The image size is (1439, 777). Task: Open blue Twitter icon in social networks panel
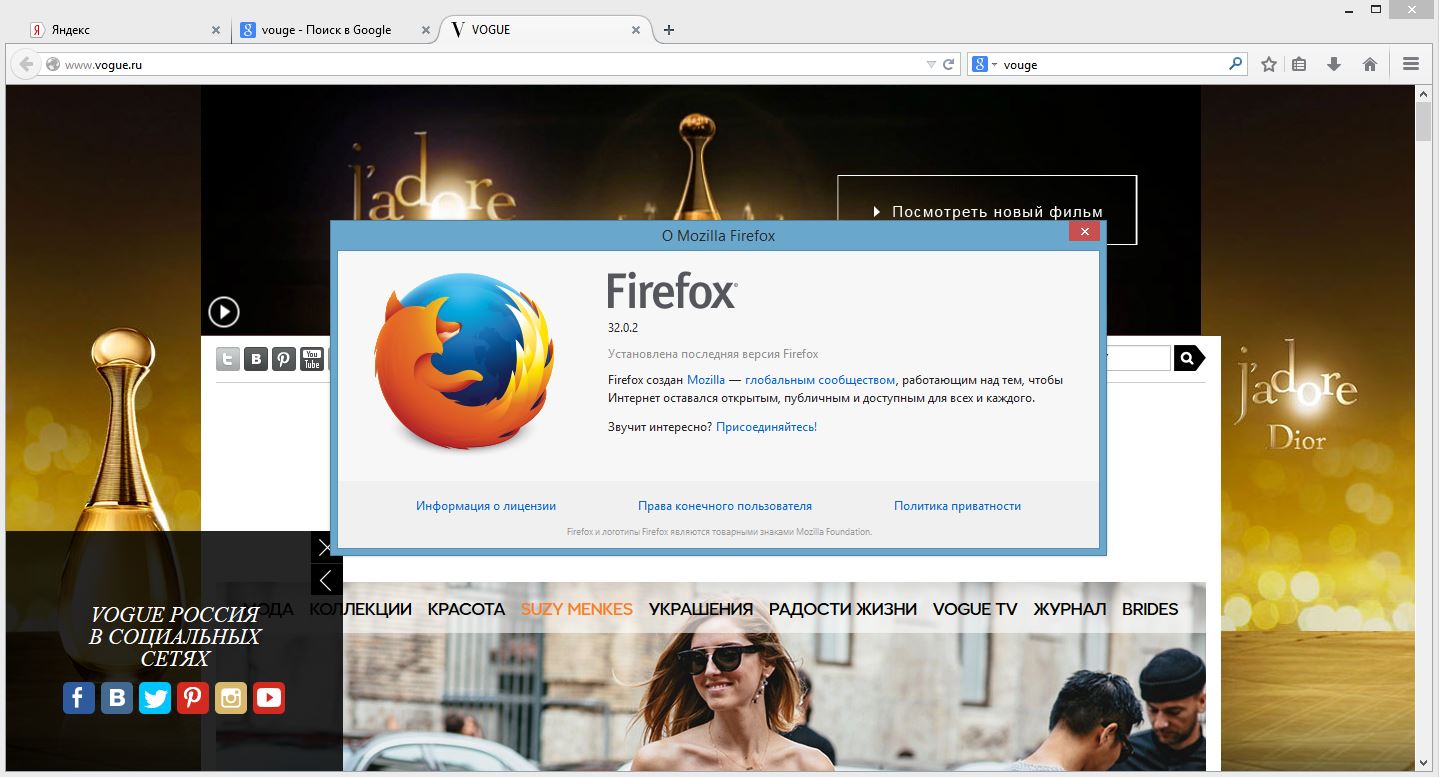(155, 697)
